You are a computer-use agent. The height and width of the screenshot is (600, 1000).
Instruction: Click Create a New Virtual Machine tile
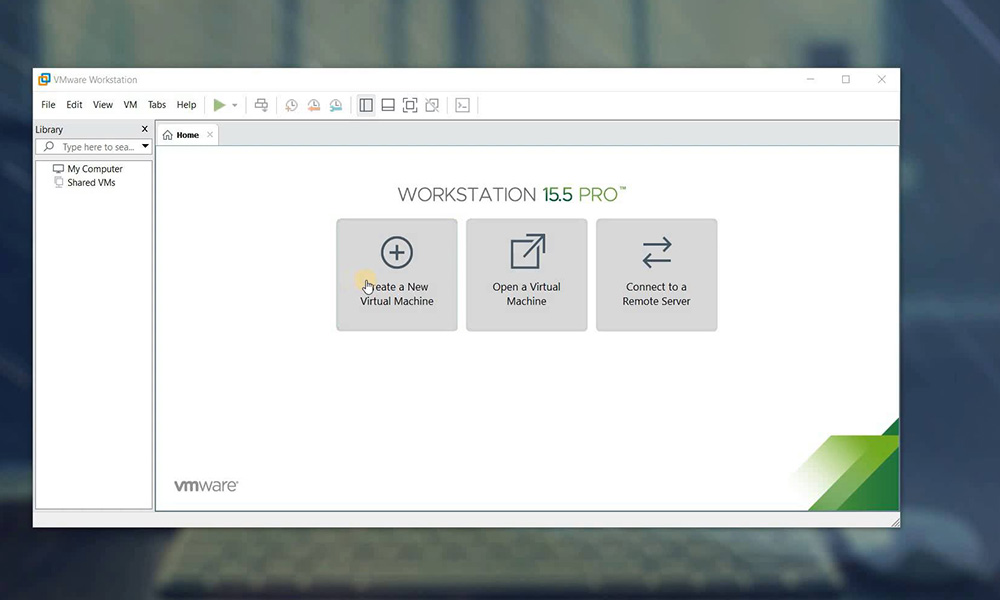(397, 275)
